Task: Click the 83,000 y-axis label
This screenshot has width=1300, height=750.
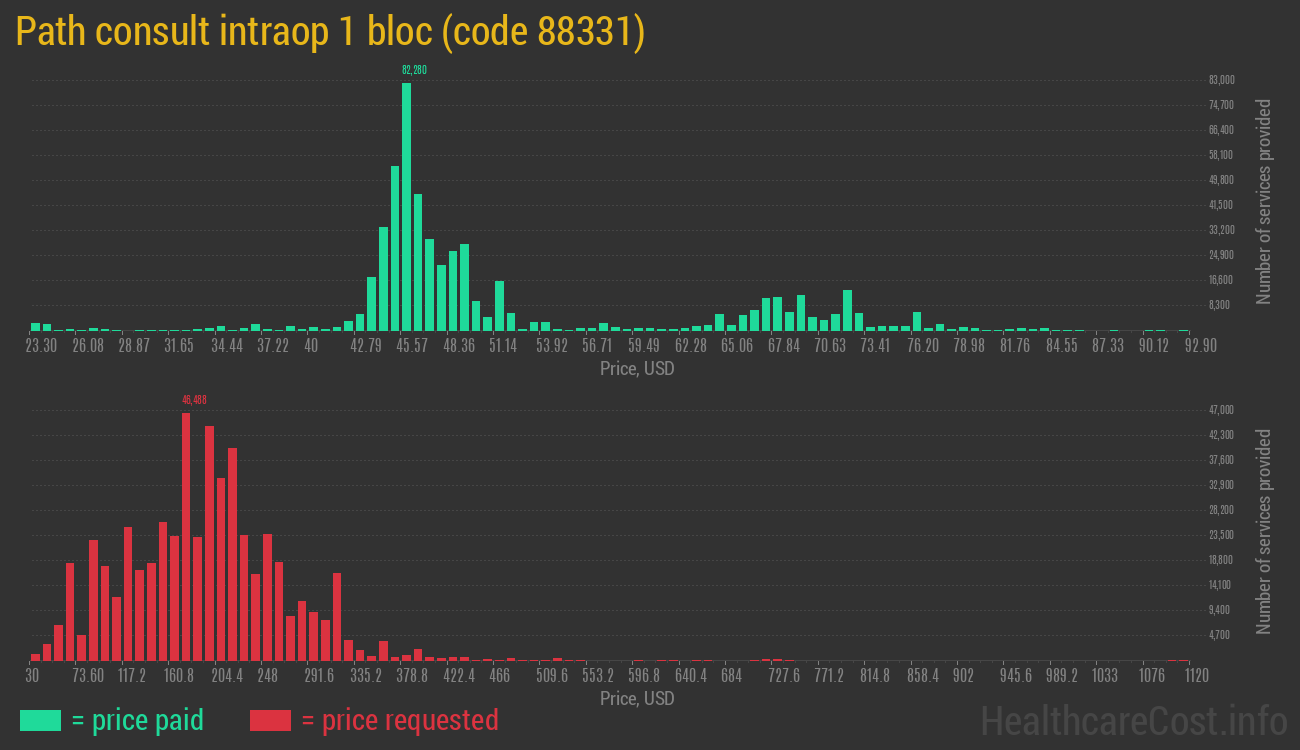Action: coord(1221,80)
